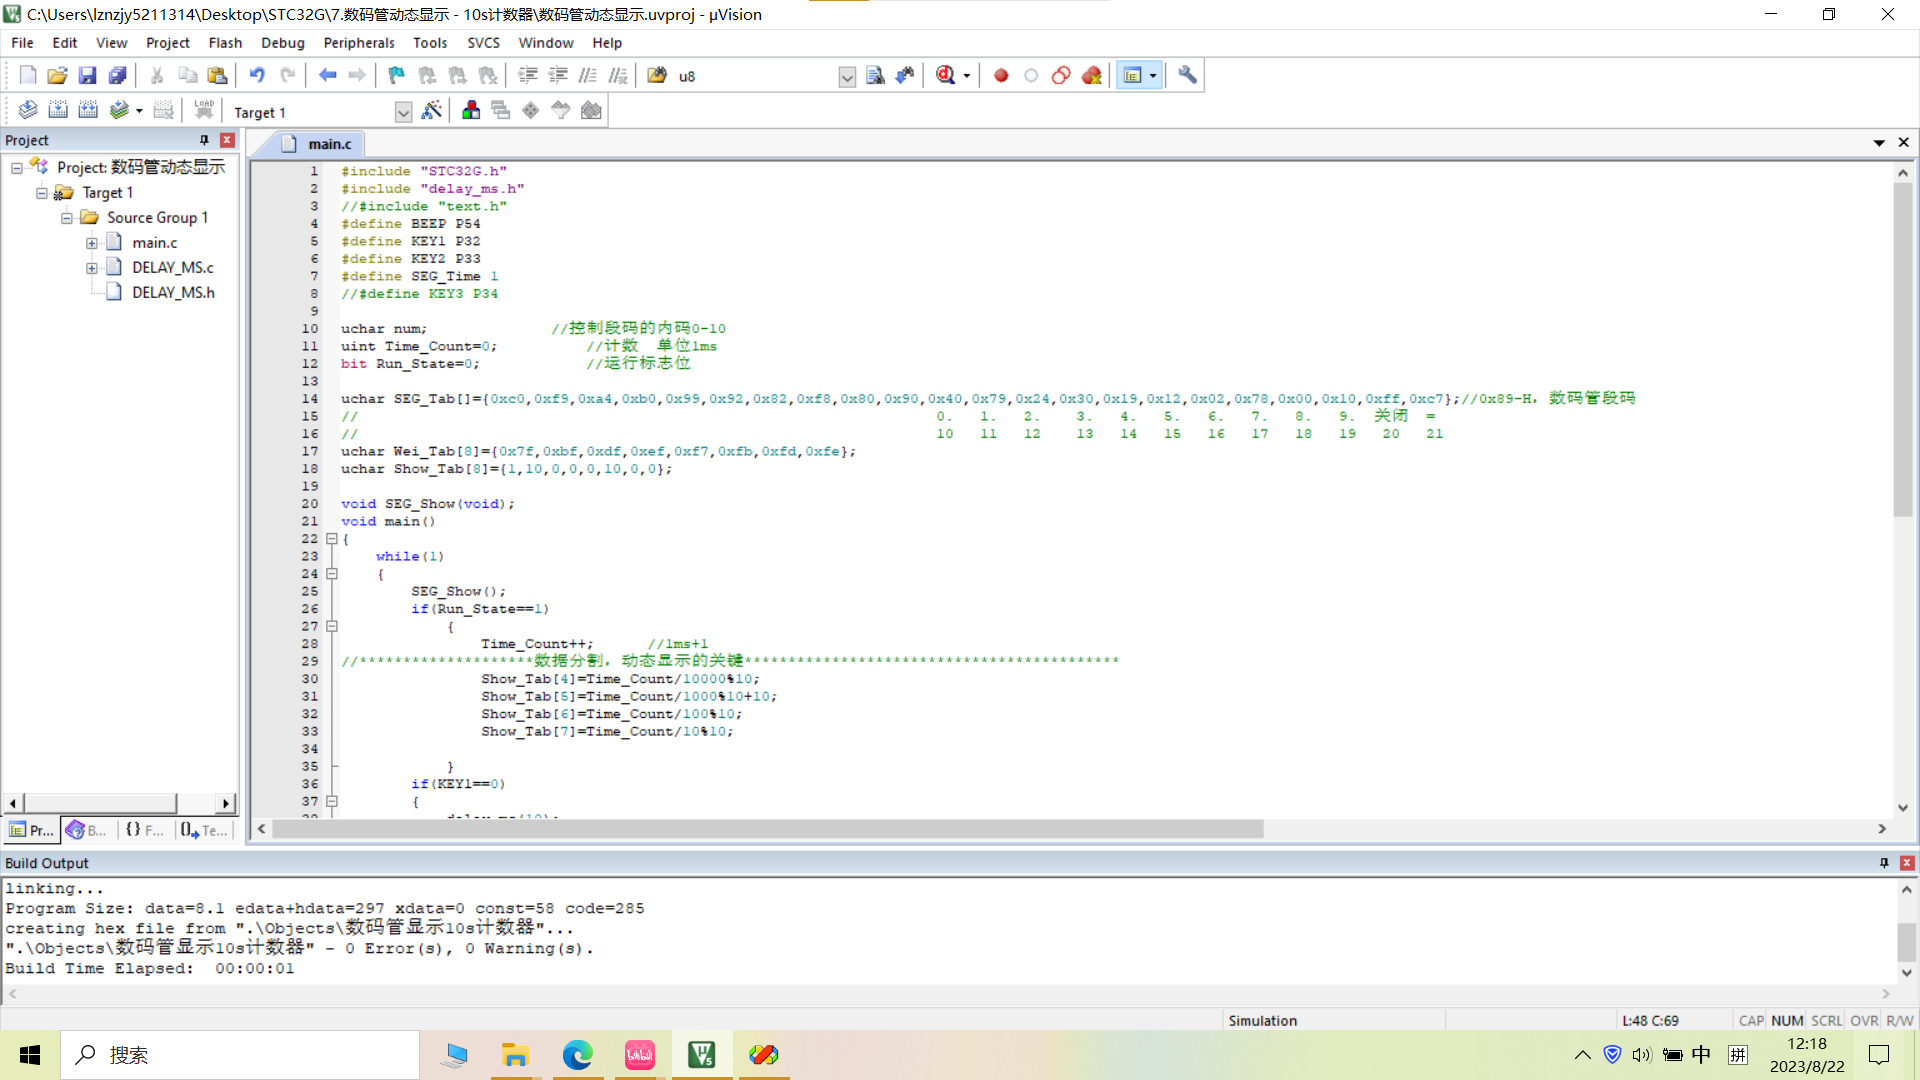Screen dimensions: 1920x1080
Task: Save all files
Action: tap(118, 75)
